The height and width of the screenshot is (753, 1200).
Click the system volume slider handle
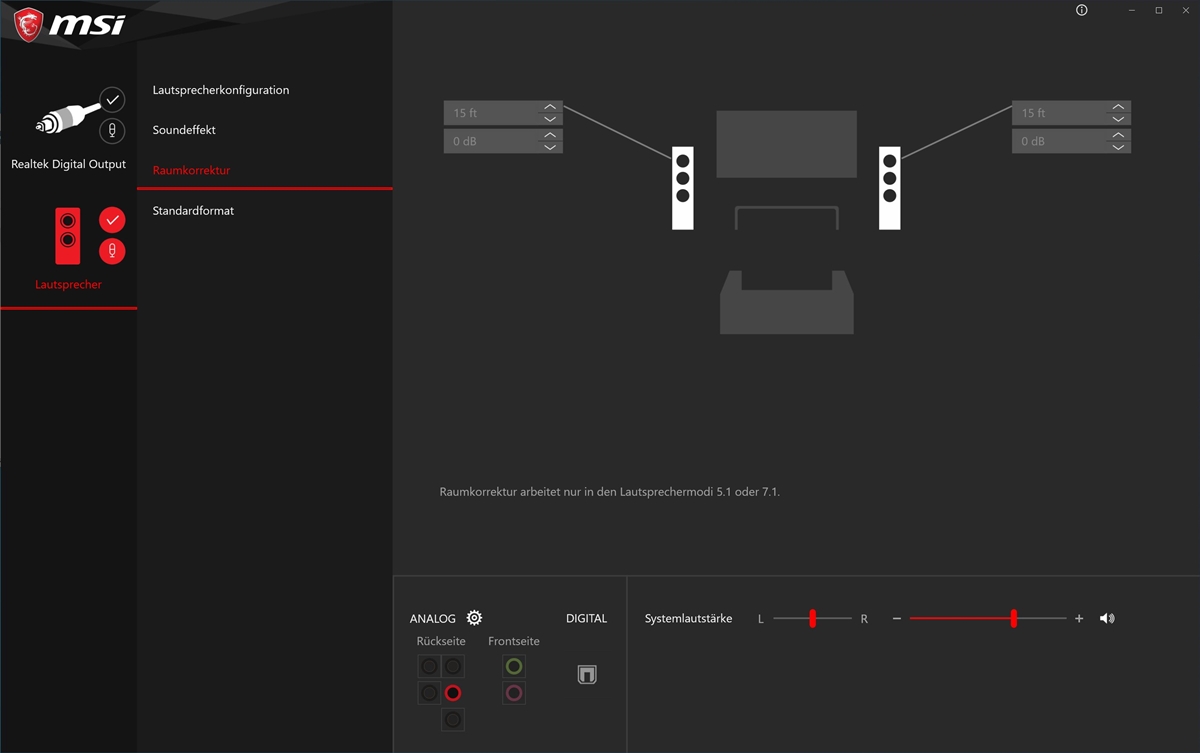(x=1014, y=619)
